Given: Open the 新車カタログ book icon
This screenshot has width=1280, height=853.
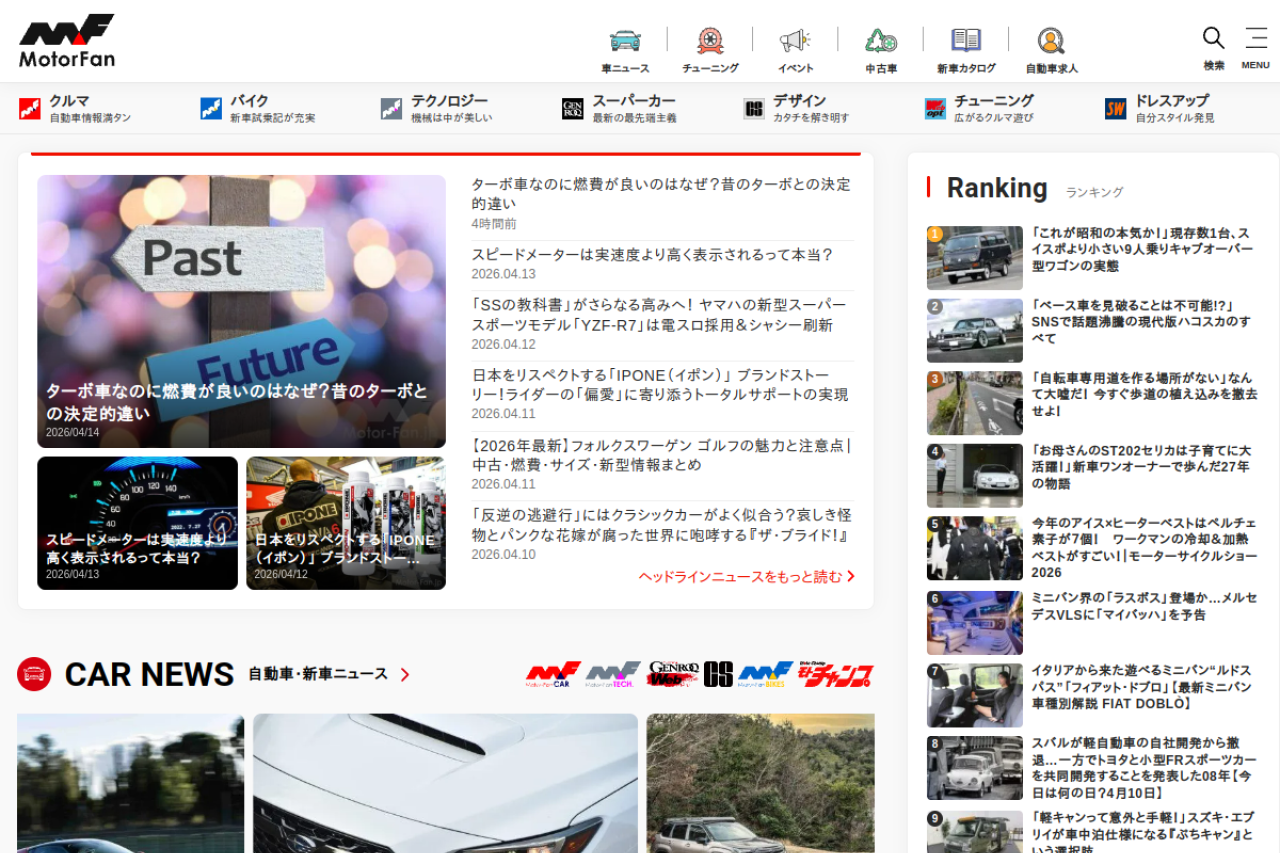Looking at the screenshot, I should click(966, 42).
